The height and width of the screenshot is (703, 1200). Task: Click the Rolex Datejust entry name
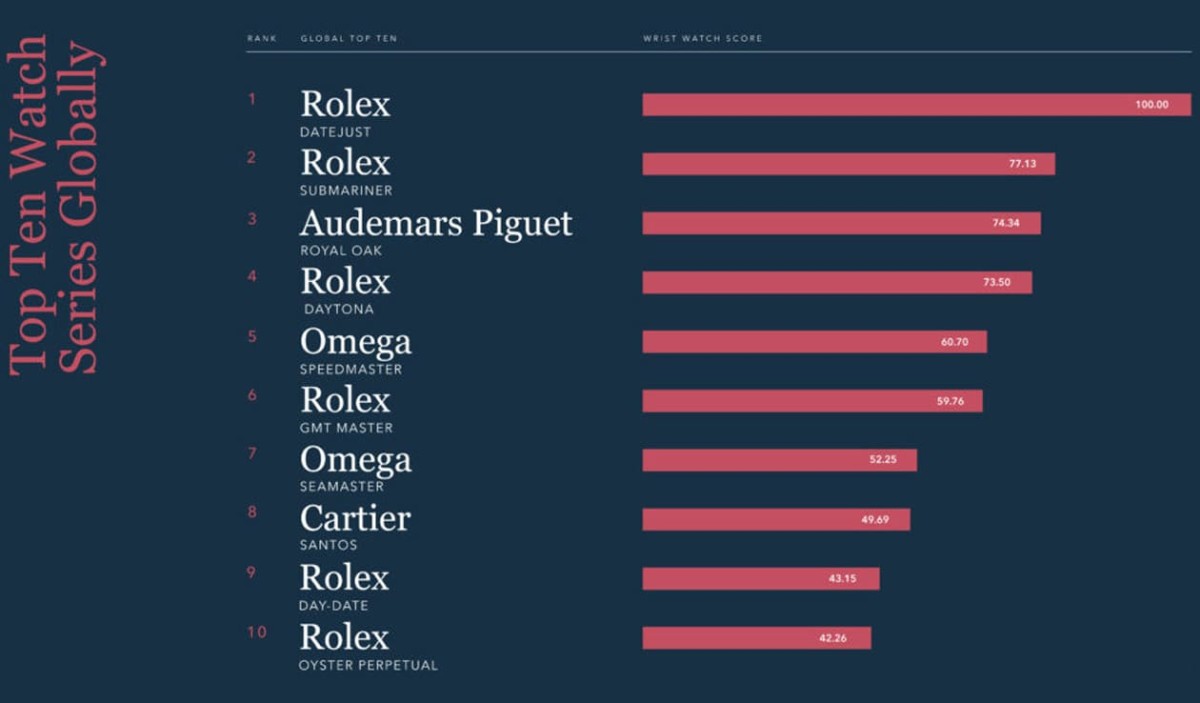(345, 105)
